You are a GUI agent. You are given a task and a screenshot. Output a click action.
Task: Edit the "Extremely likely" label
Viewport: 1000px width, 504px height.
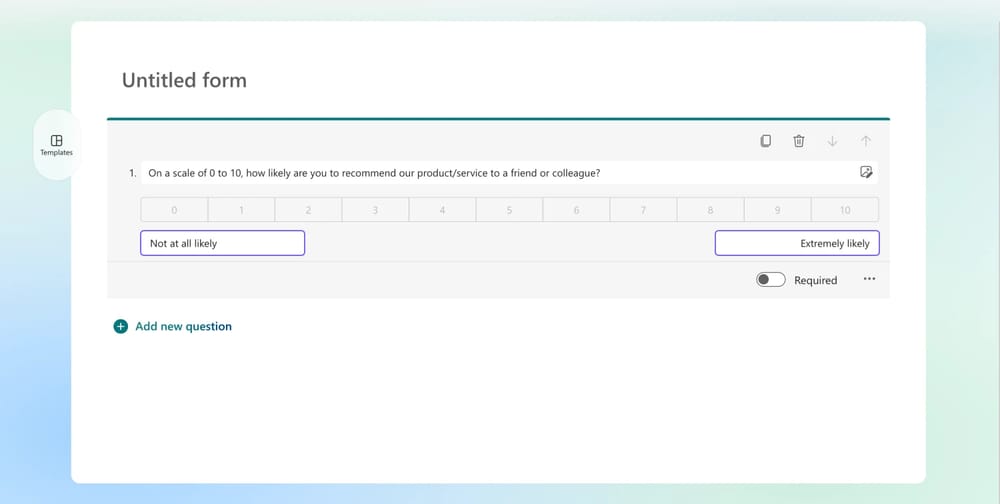pos(797,243)
